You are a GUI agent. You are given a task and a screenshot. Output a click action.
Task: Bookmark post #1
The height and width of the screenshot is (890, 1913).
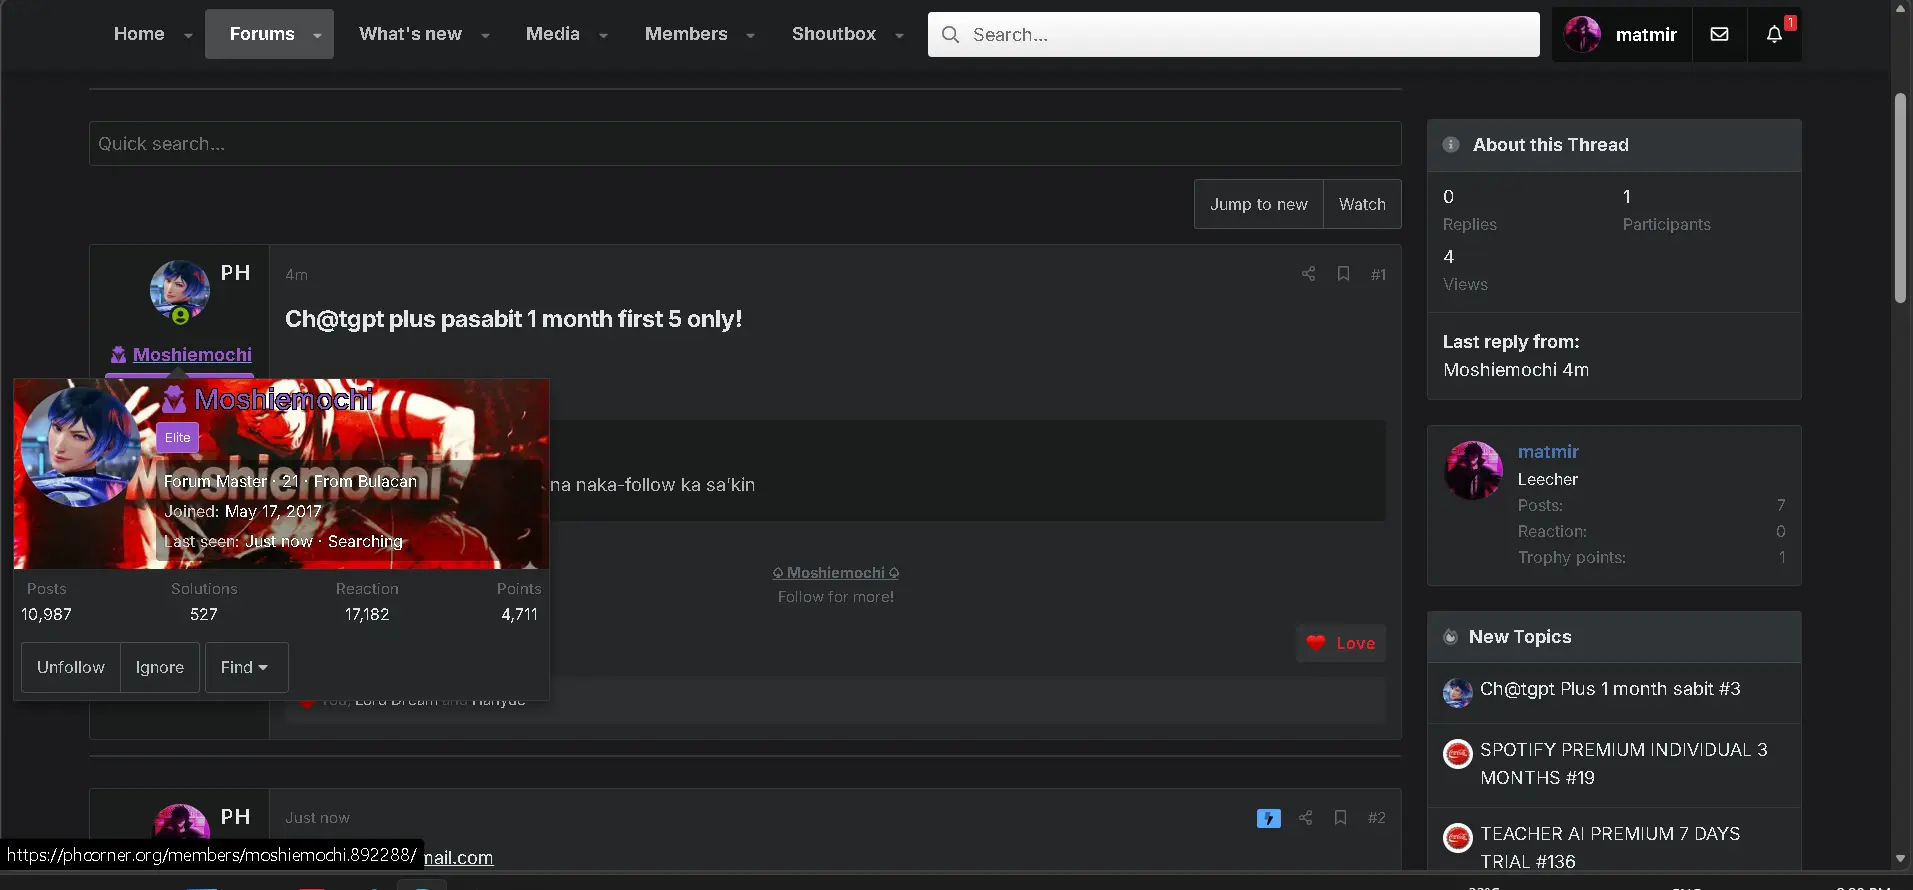tap(1343, 274)
